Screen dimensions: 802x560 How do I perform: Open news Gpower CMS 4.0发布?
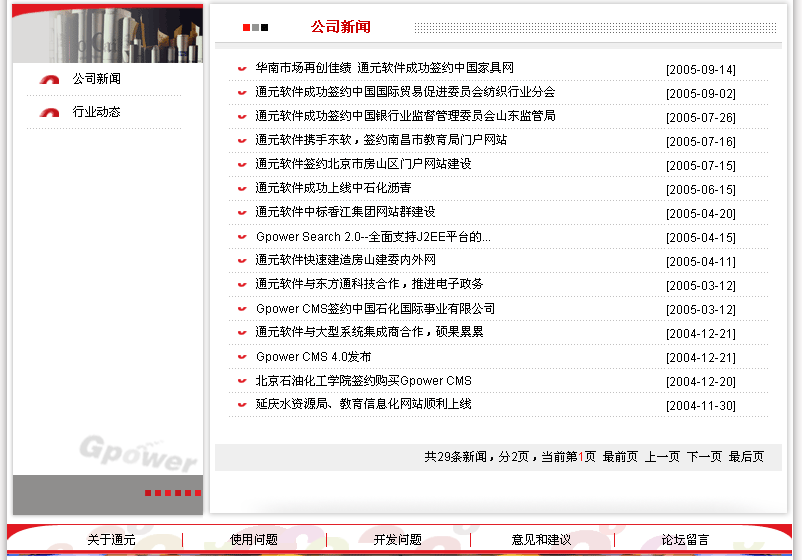pyautogui.click(x=314, y=357)
